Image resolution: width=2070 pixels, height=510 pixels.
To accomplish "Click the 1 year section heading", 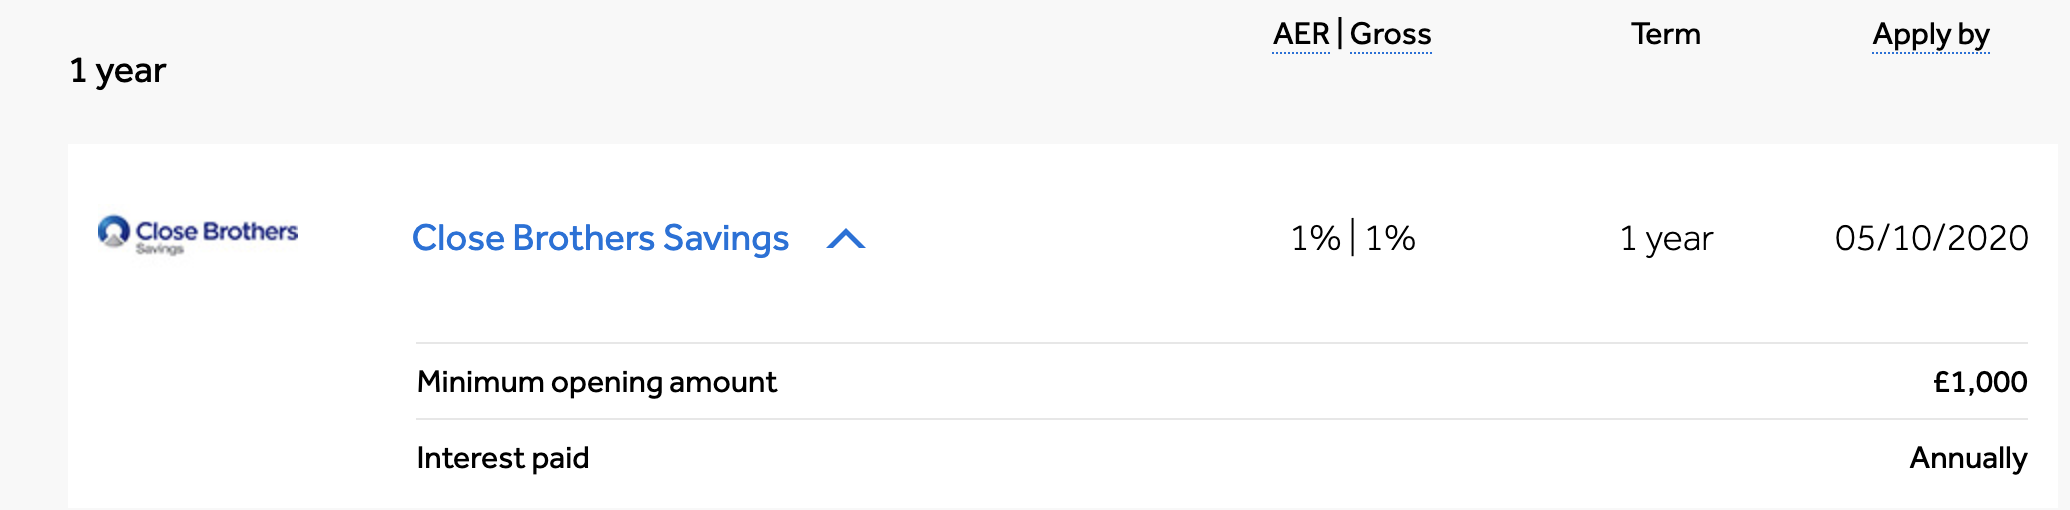I will (117, 70).
